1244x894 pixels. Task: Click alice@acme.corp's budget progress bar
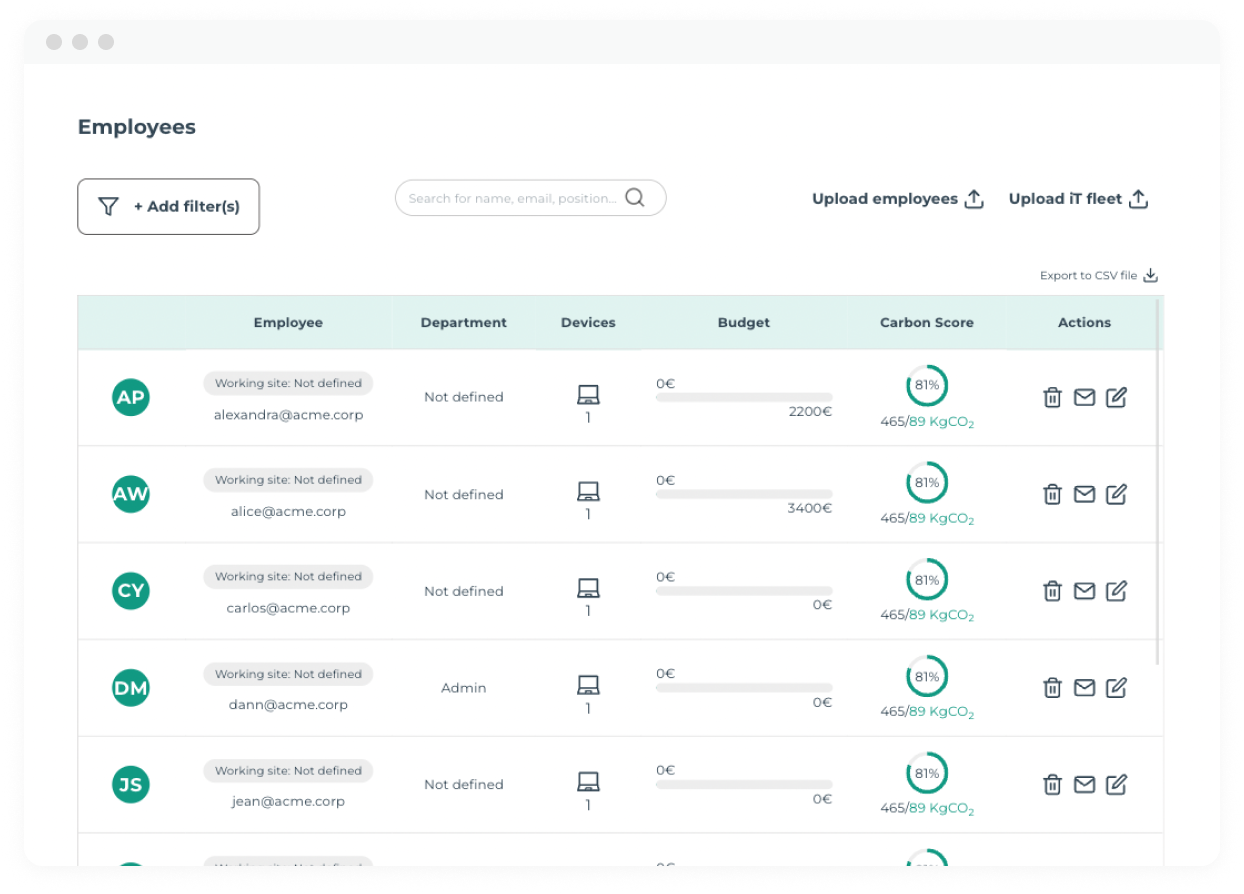[x=744, y=494]
